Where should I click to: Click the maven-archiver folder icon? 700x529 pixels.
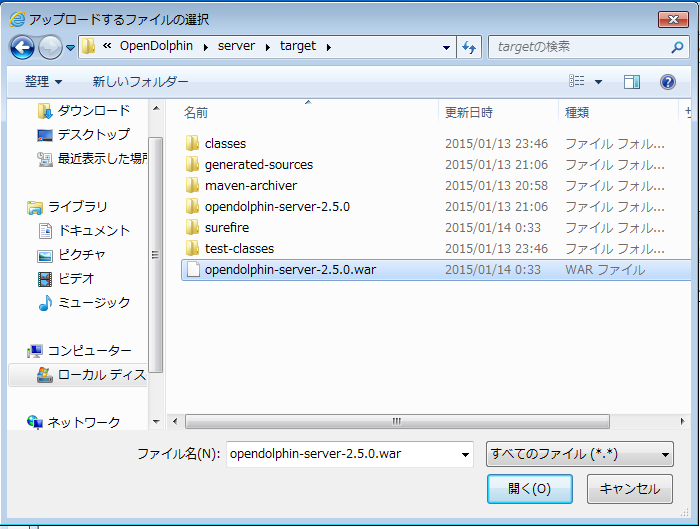192,185
